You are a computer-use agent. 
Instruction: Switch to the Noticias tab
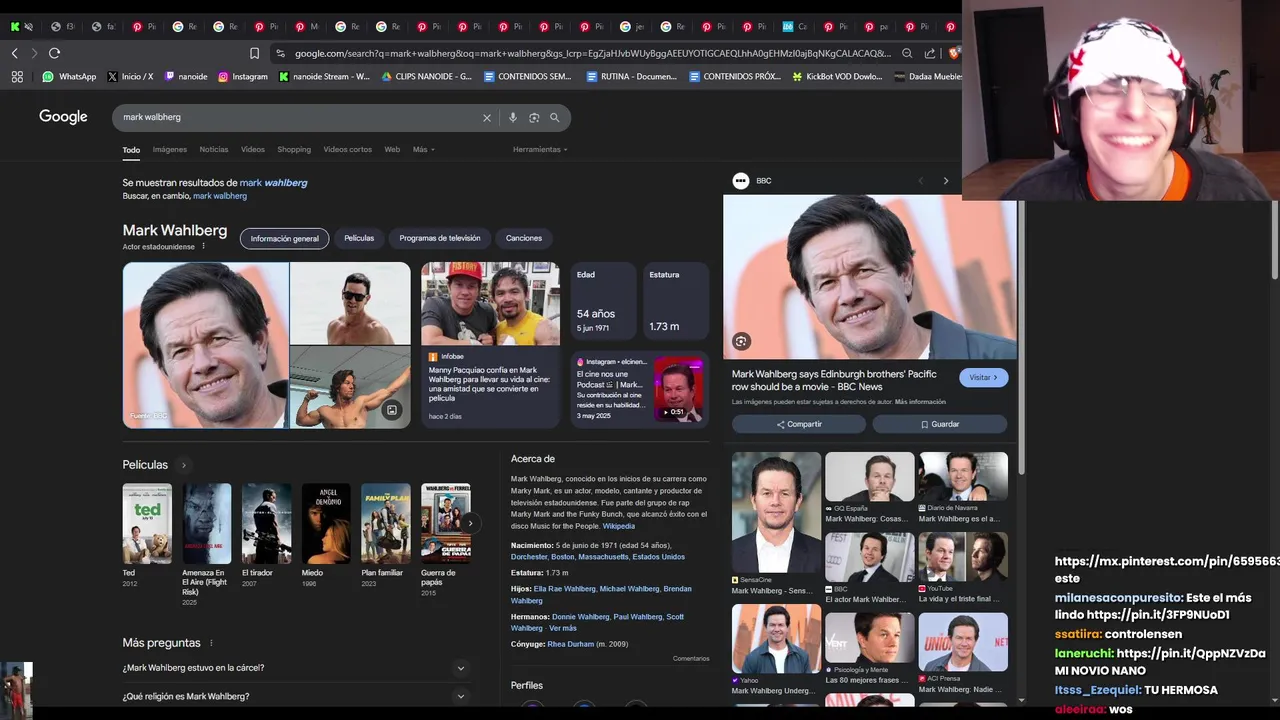[214, 150]
